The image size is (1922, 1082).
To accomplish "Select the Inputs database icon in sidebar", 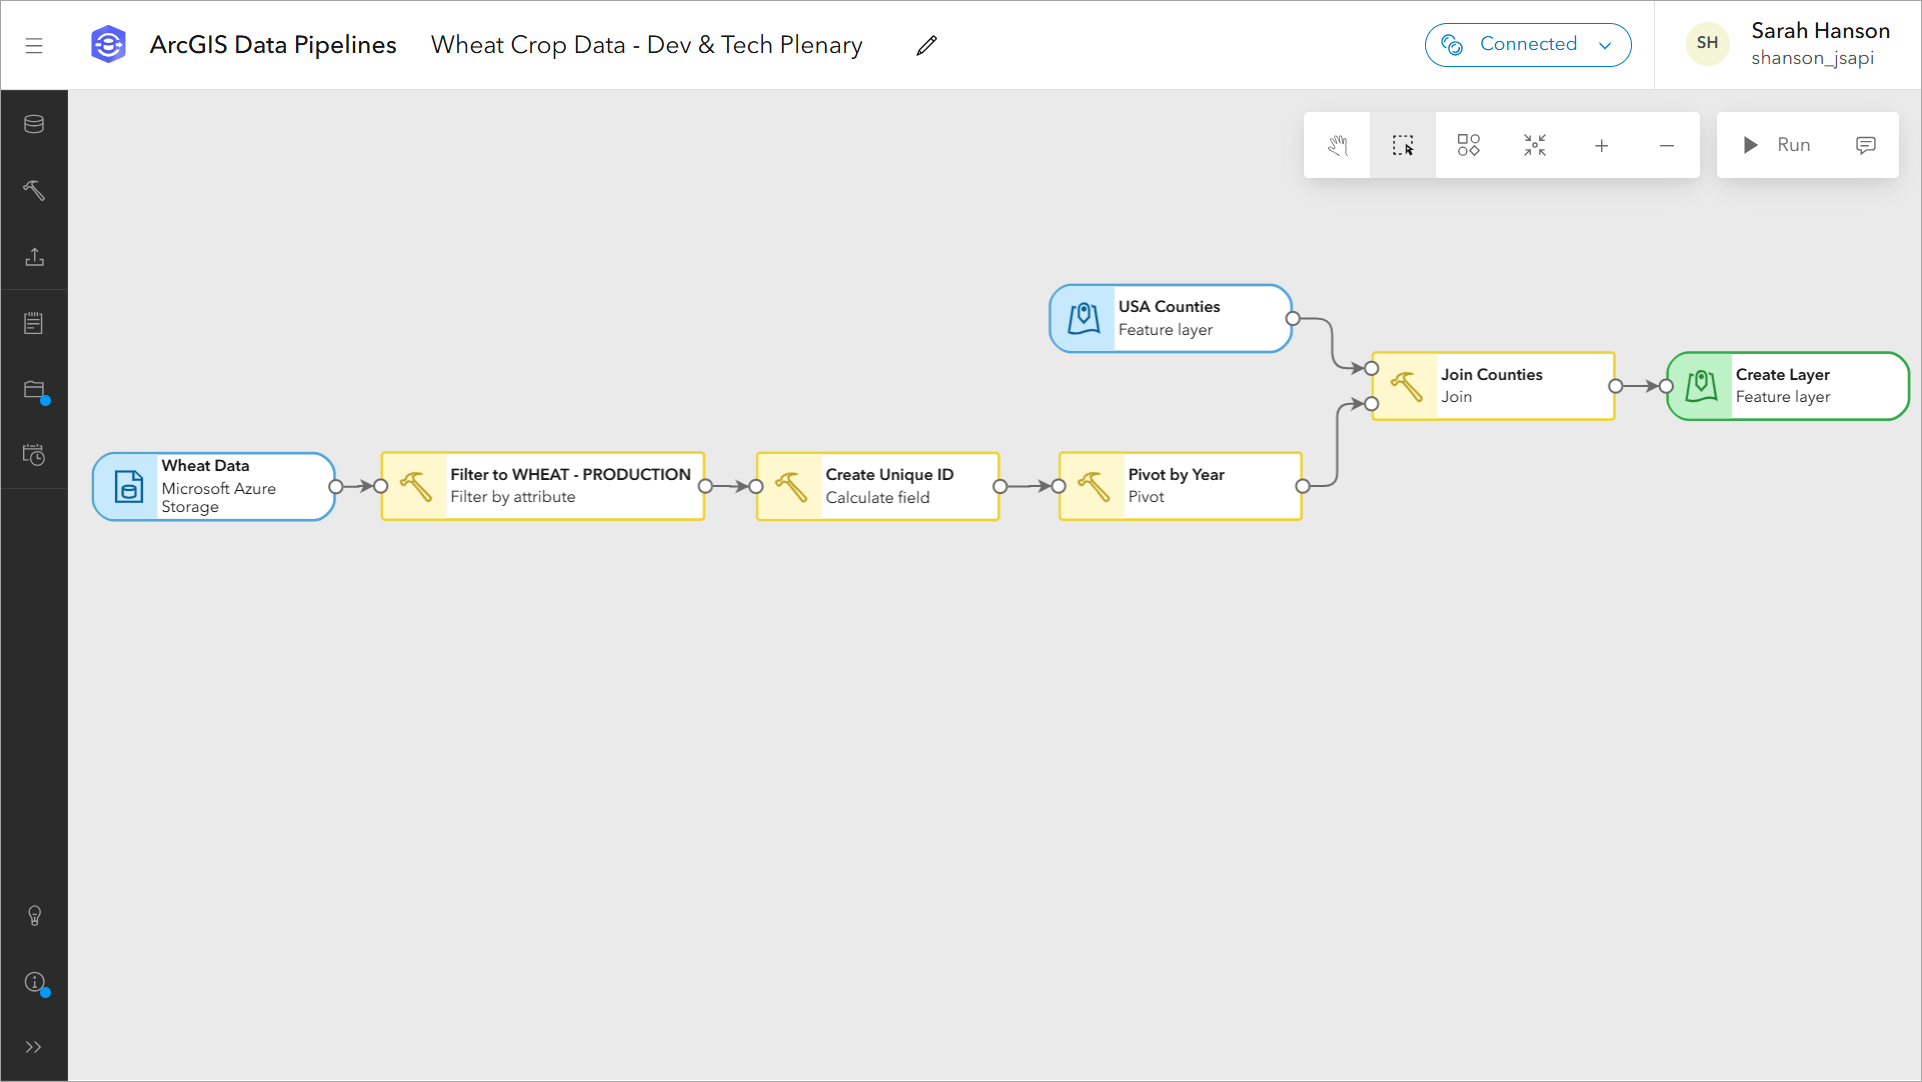I will (x=34, y=124).
